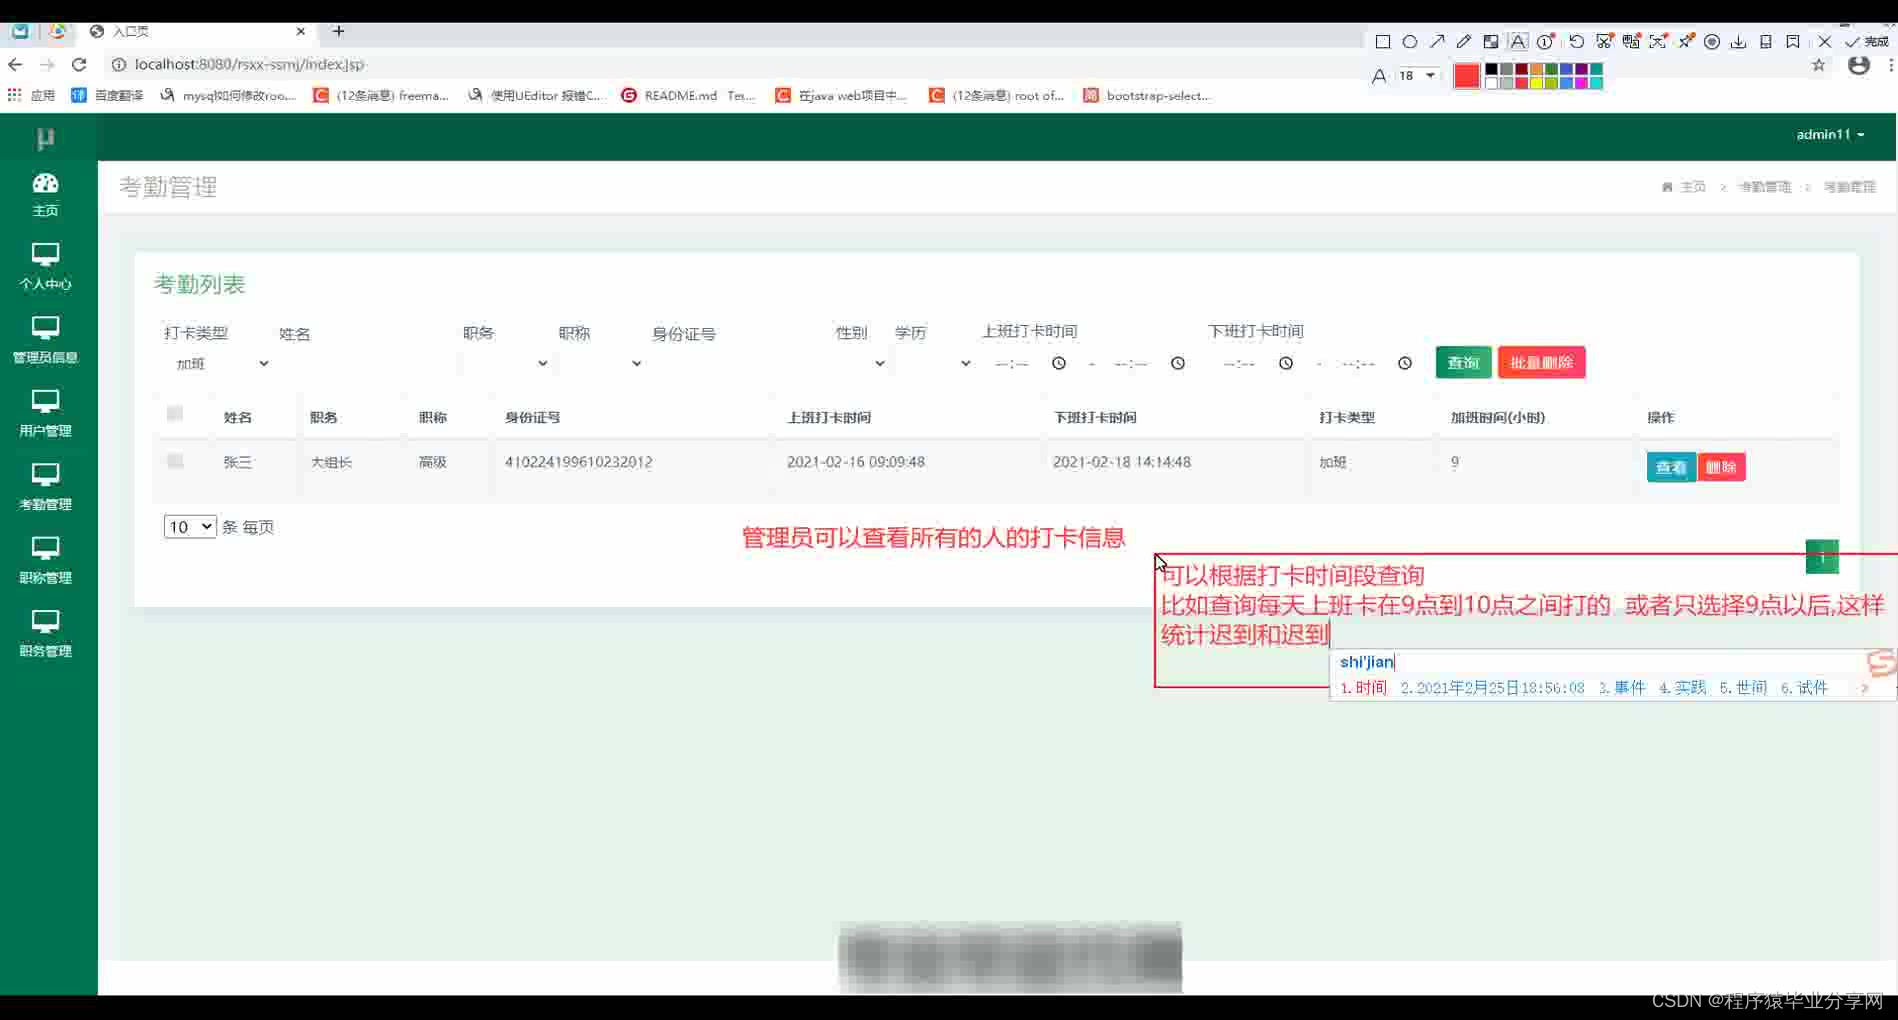Viewport: 1898px width, 1020px height.
Task: Open the bootstrap-select bookmark
Action: click(x=1147, y=96)
